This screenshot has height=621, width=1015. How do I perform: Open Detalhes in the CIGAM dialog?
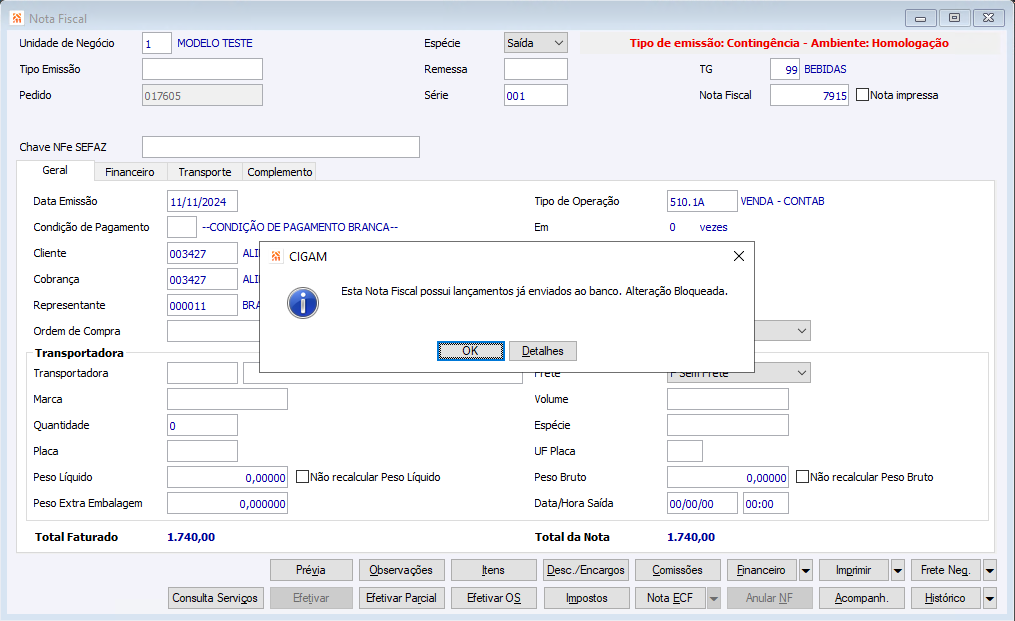[542, 351]
